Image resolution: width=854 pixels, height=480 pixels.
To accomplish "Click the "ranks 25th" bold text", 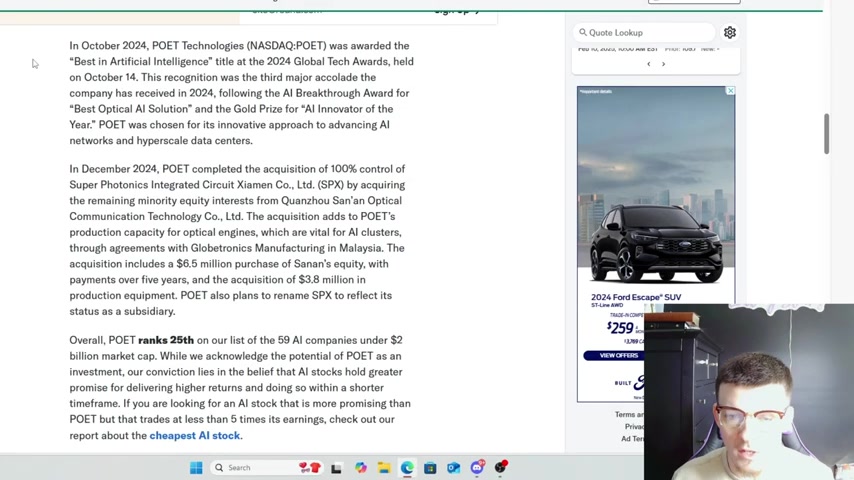I will coord(166,340).
